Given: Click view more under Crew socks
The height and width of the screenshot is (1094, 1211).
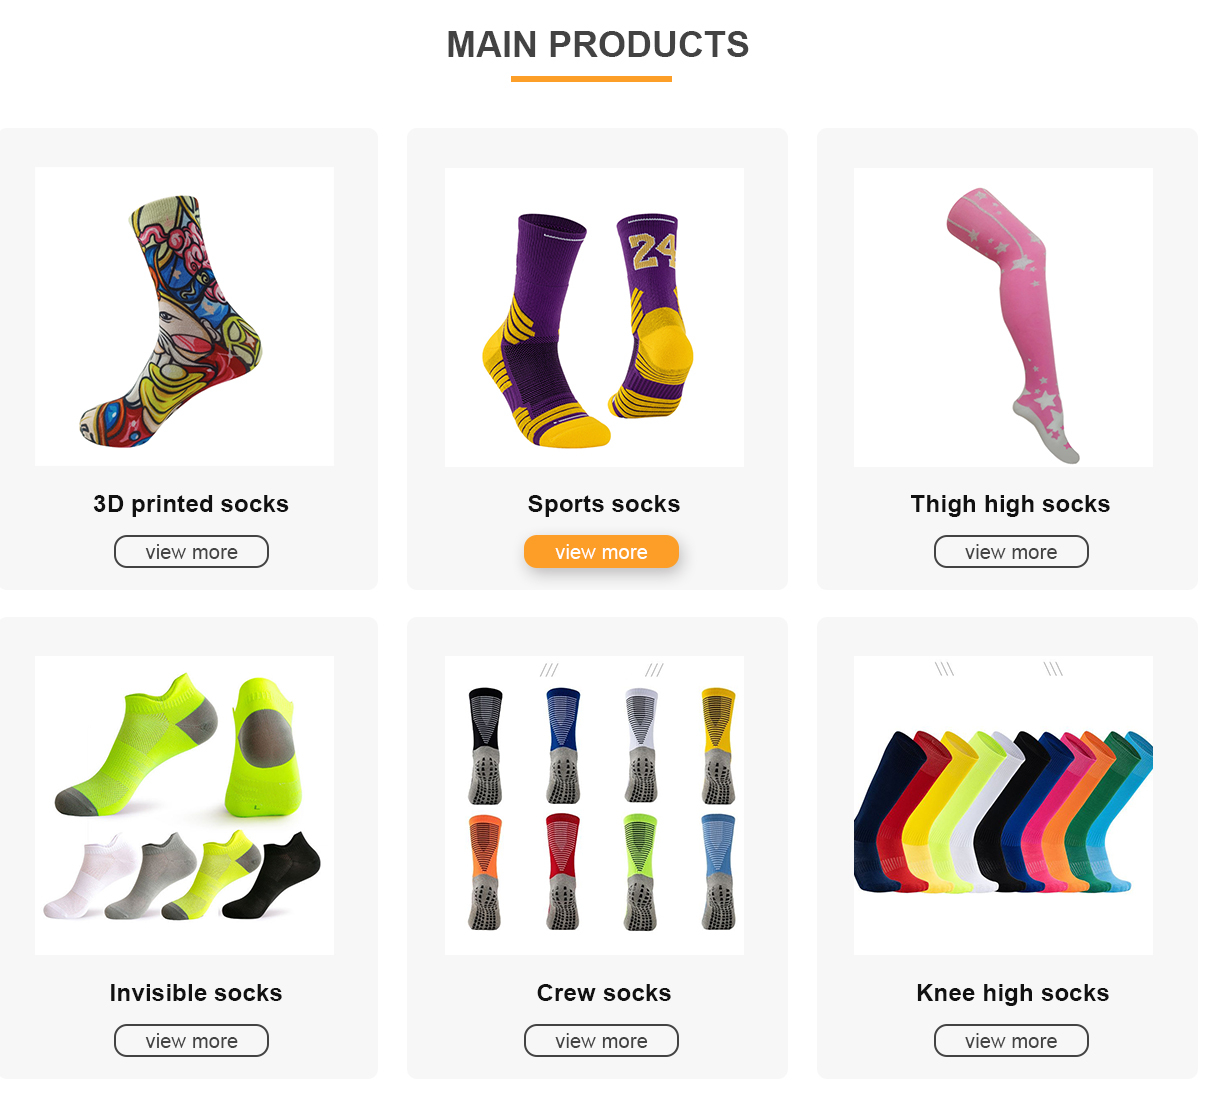Looking at the screenshot, I should click(601, 1041).
